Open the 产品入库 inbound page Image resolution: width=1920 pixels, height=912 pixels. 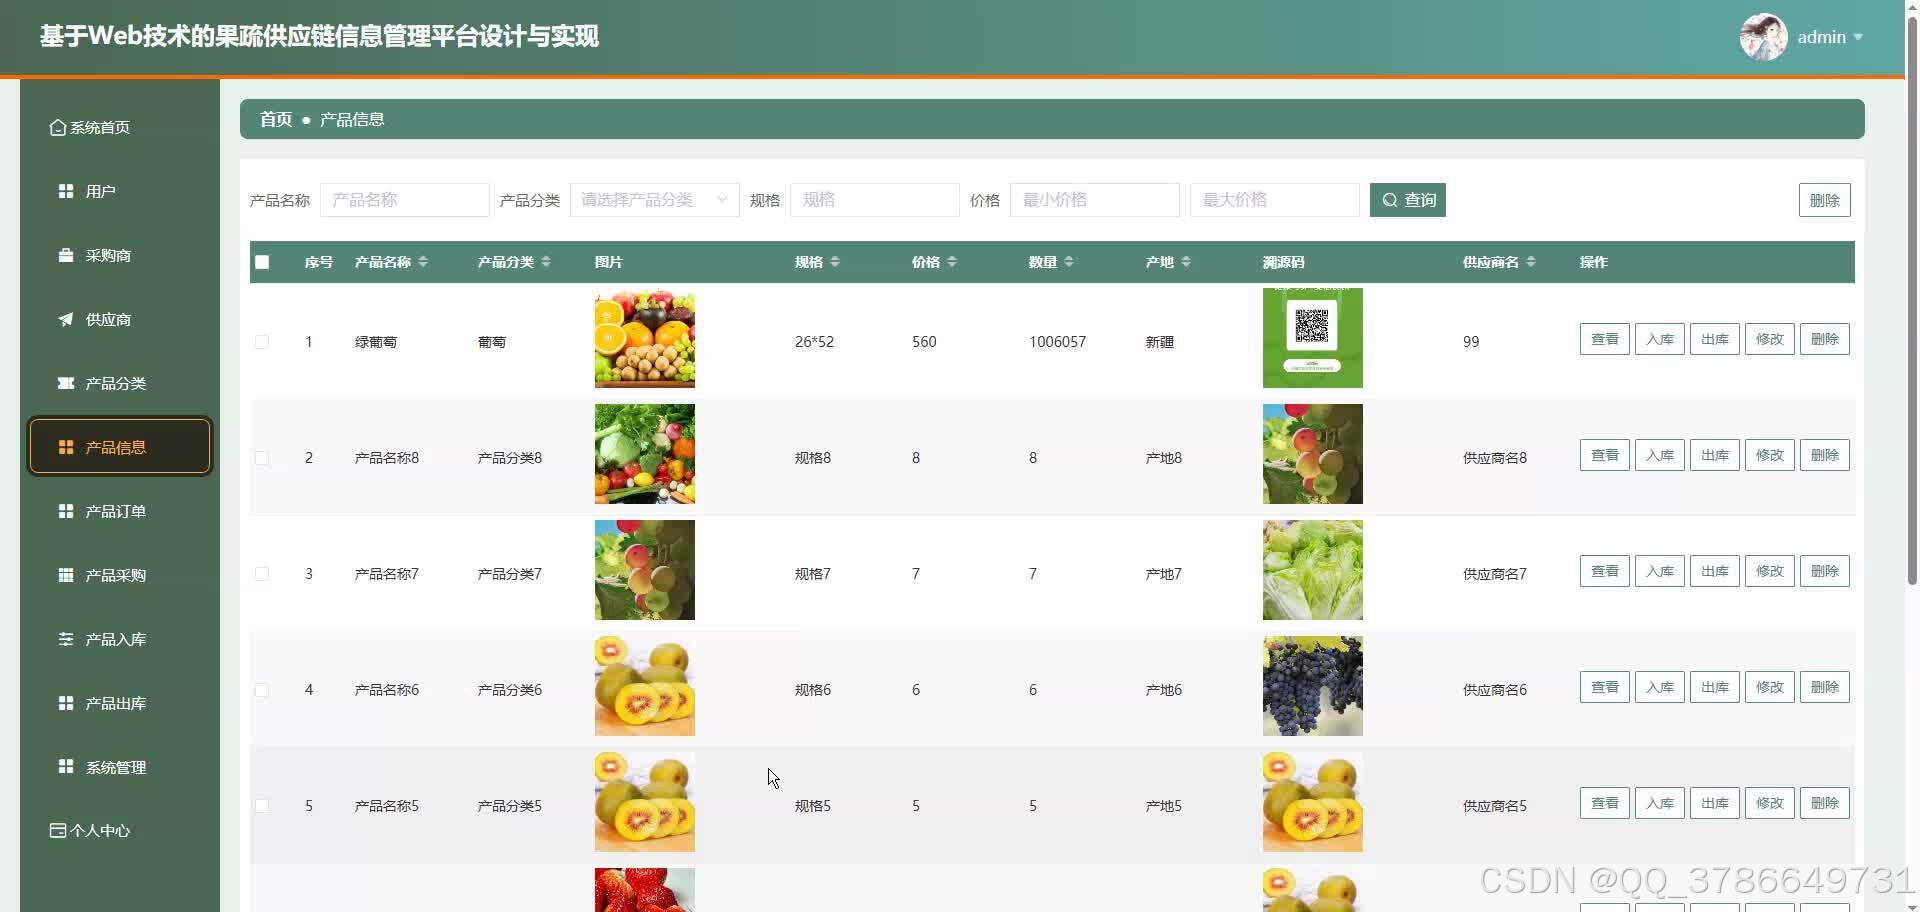(x=112, y=639)
